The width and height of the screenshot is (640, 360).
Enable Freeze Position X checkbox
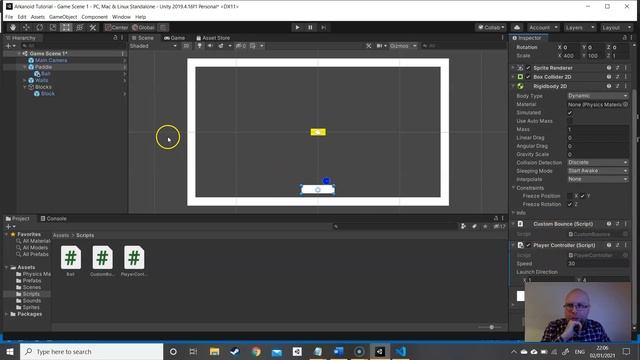570,196
